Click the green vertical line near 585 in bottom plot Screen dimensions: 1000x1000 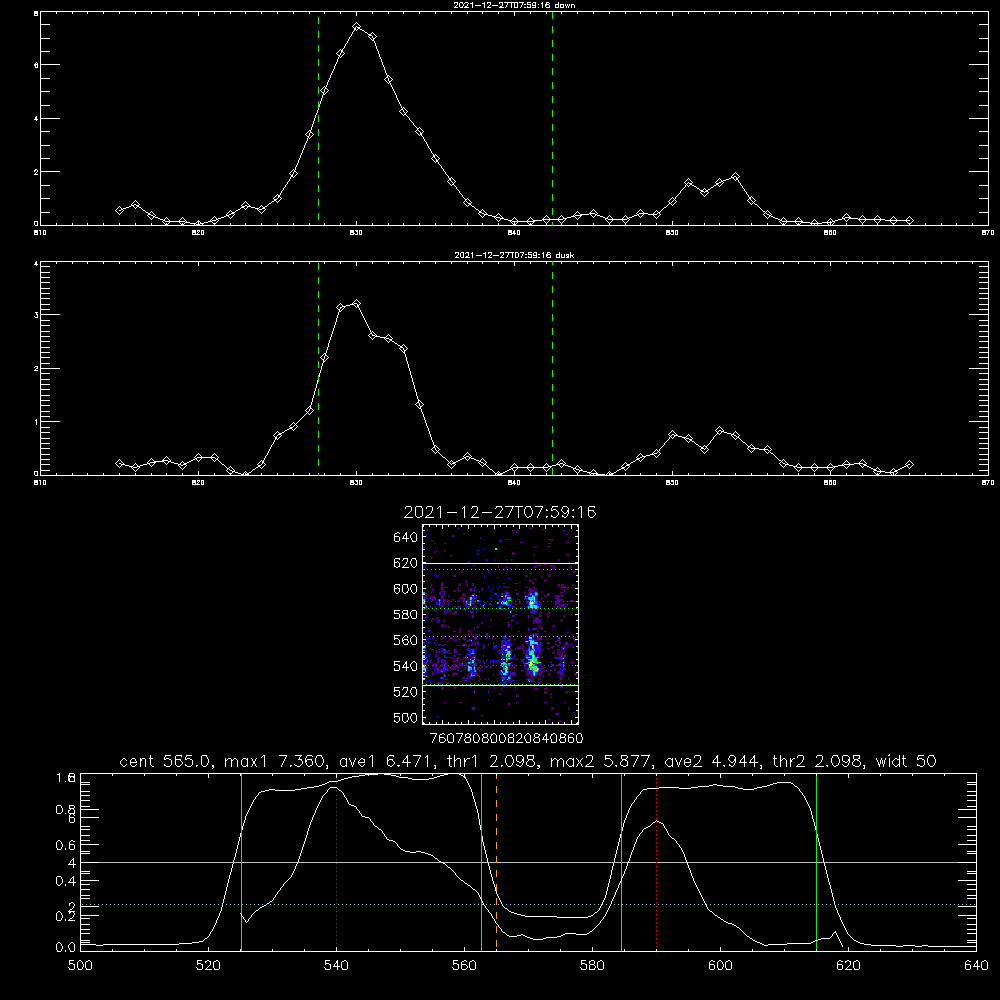pos(621,862)
